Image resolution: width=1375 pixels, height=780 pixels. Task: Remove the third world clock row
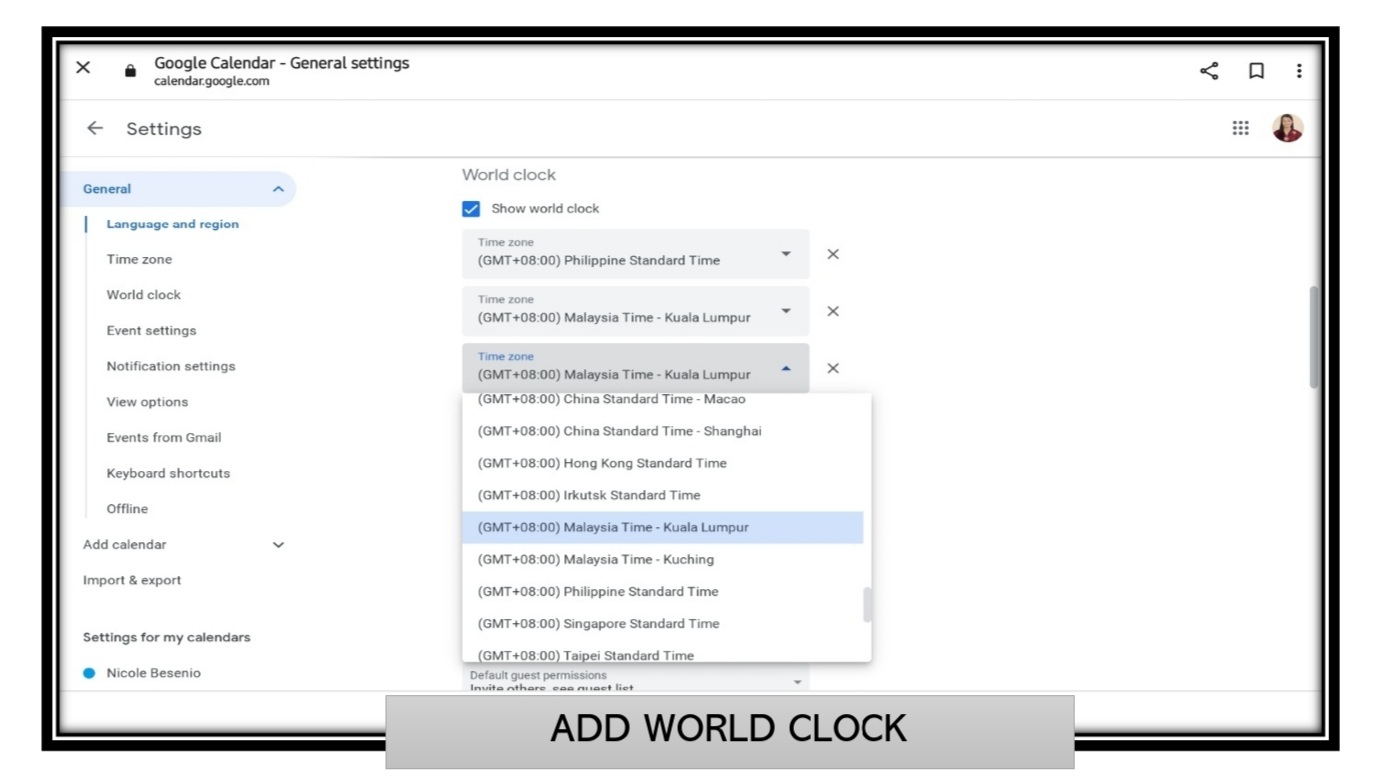pyautogui.click(x=832, y=368)
